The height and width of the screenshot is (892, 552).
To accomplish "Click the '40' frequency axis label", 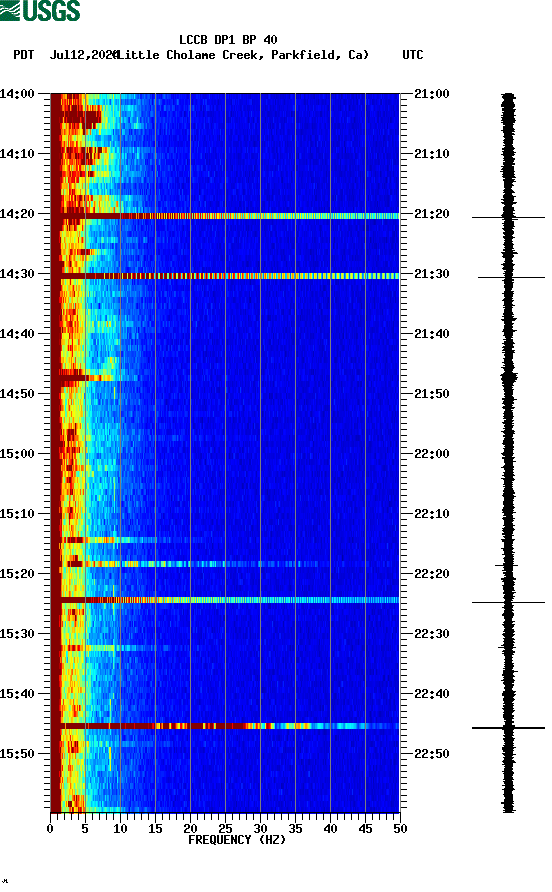I will (331, 829).
